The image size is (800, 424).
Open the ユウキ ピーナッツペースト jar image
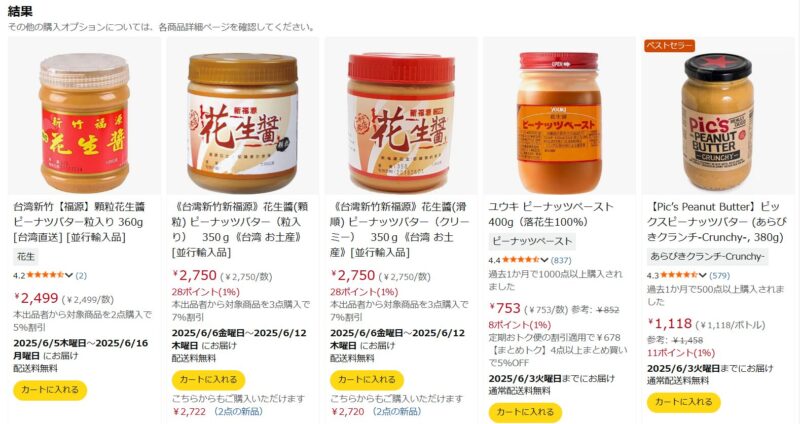[559, 122]
